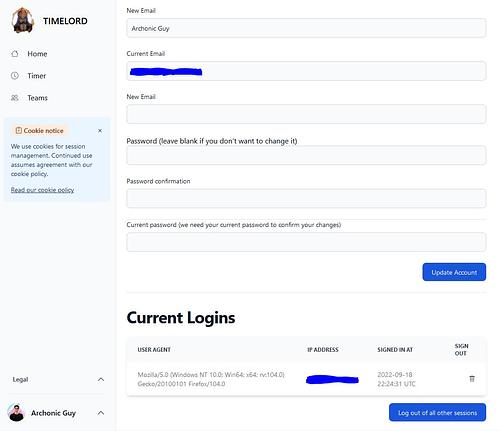Click the Cookie notice badge icon

pyautogui.click(x=19, y=131)
